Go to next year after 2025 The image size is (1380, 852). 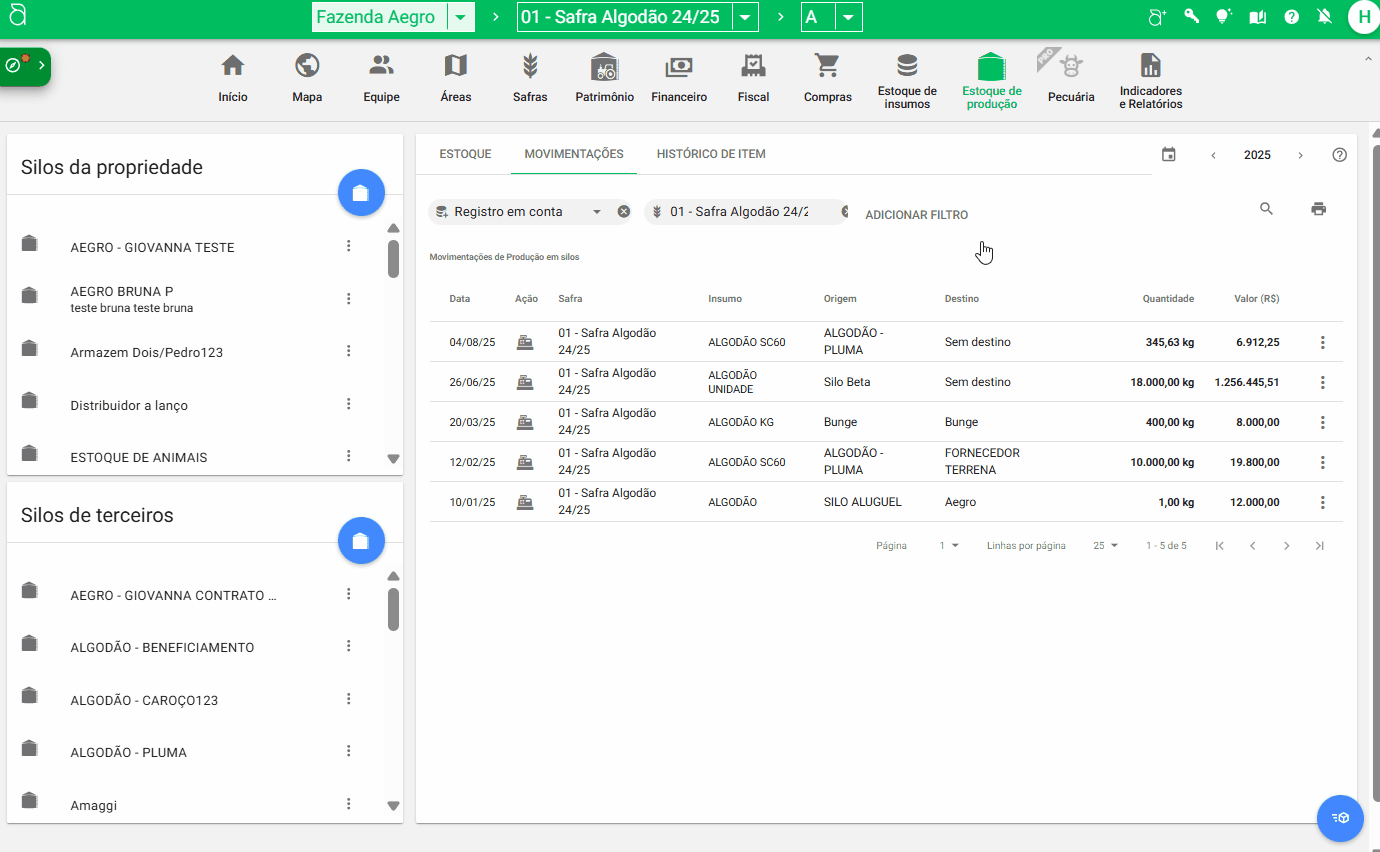1300,155
